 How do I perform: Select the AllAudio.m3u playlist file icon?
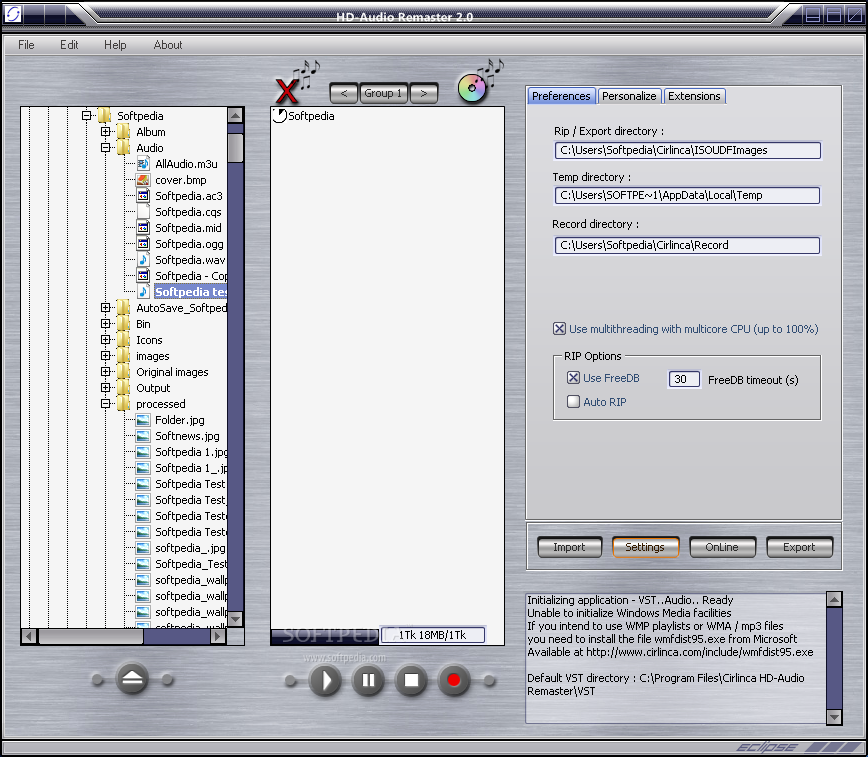pyautogui.click(x=143, y=164)
